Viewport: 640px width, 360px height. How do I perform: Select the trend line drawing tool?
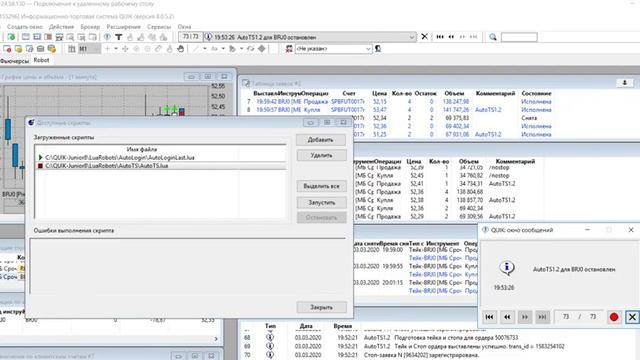click(x=196, y=49)
